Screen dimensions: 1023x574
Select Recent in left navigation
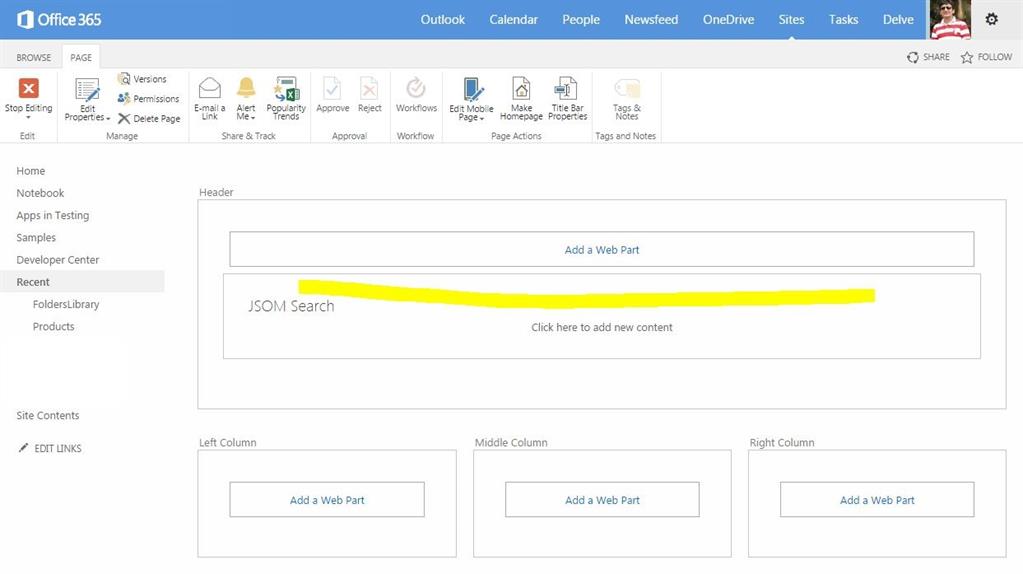click(x=82, y=282)
